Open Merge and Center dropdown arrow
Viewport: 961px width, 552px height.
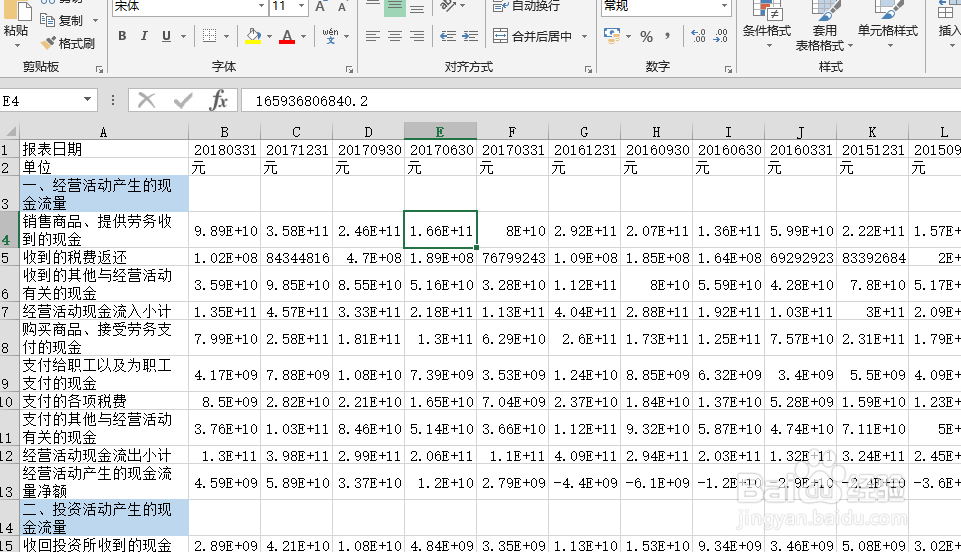click(584, 36)
